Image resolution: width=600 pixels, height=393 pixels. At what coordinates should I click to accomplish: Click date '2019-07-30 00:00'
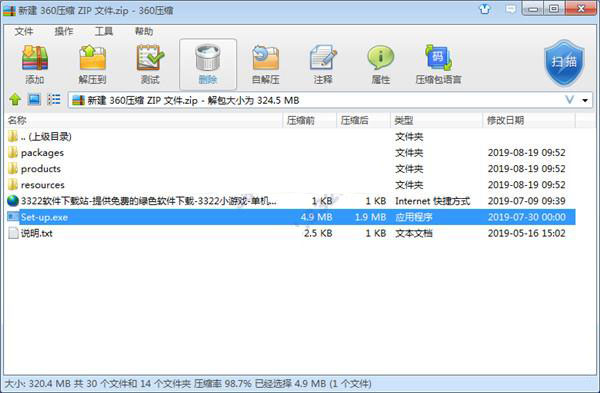point(527,217)
